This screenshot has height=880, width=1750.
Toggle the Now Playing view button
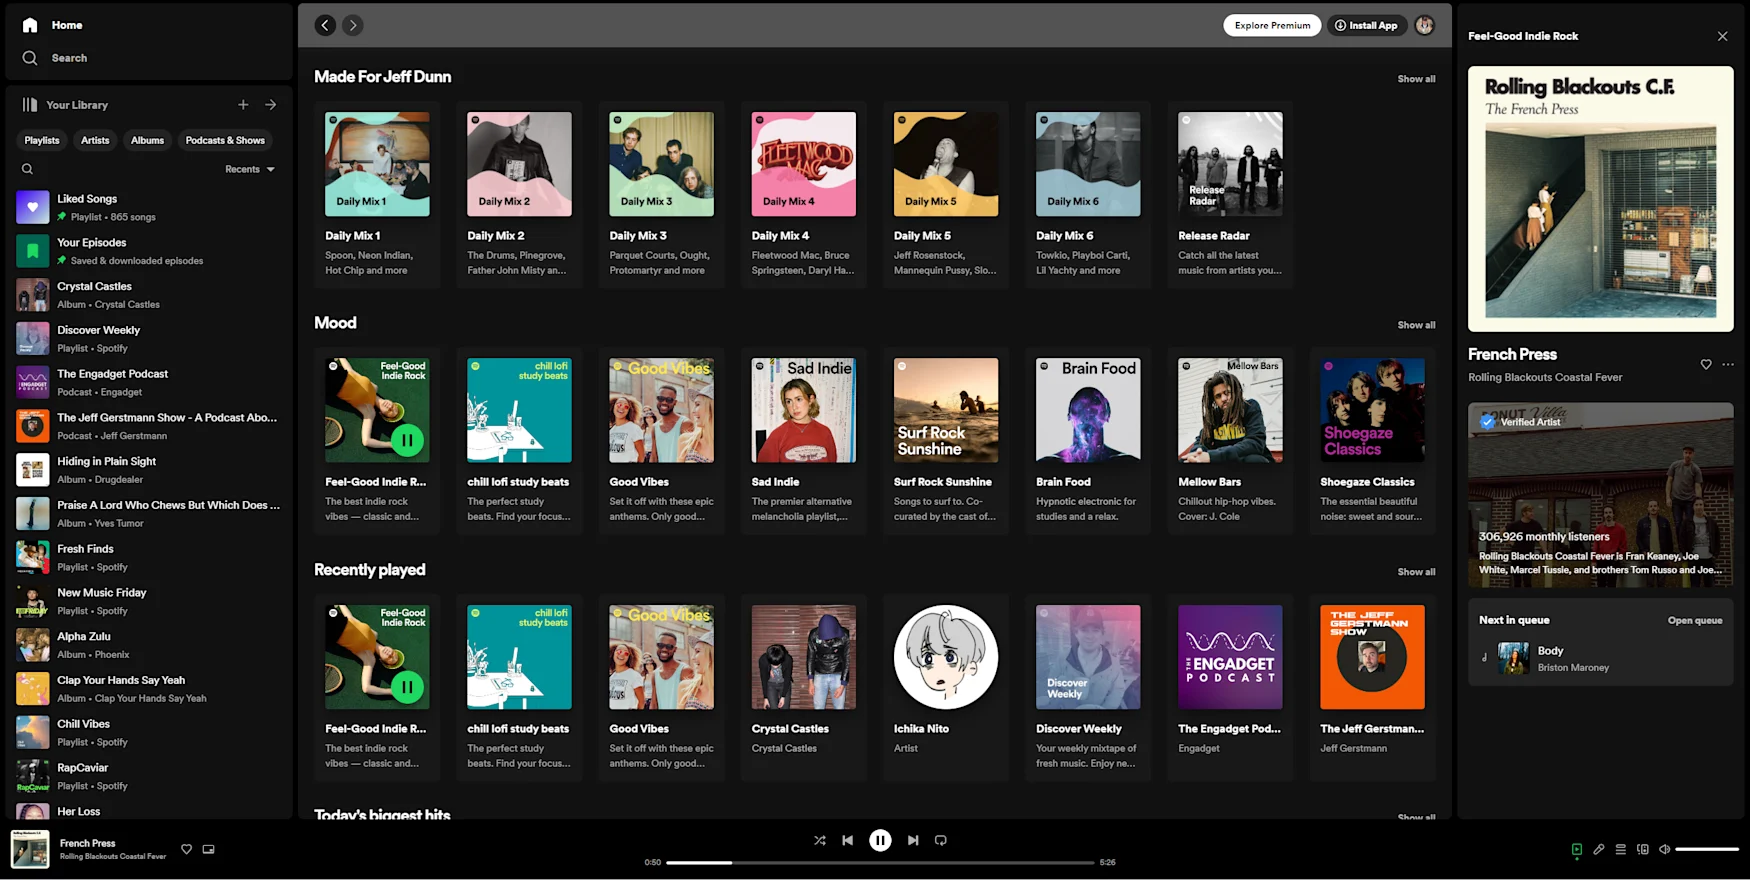[x=1576, y=849]
